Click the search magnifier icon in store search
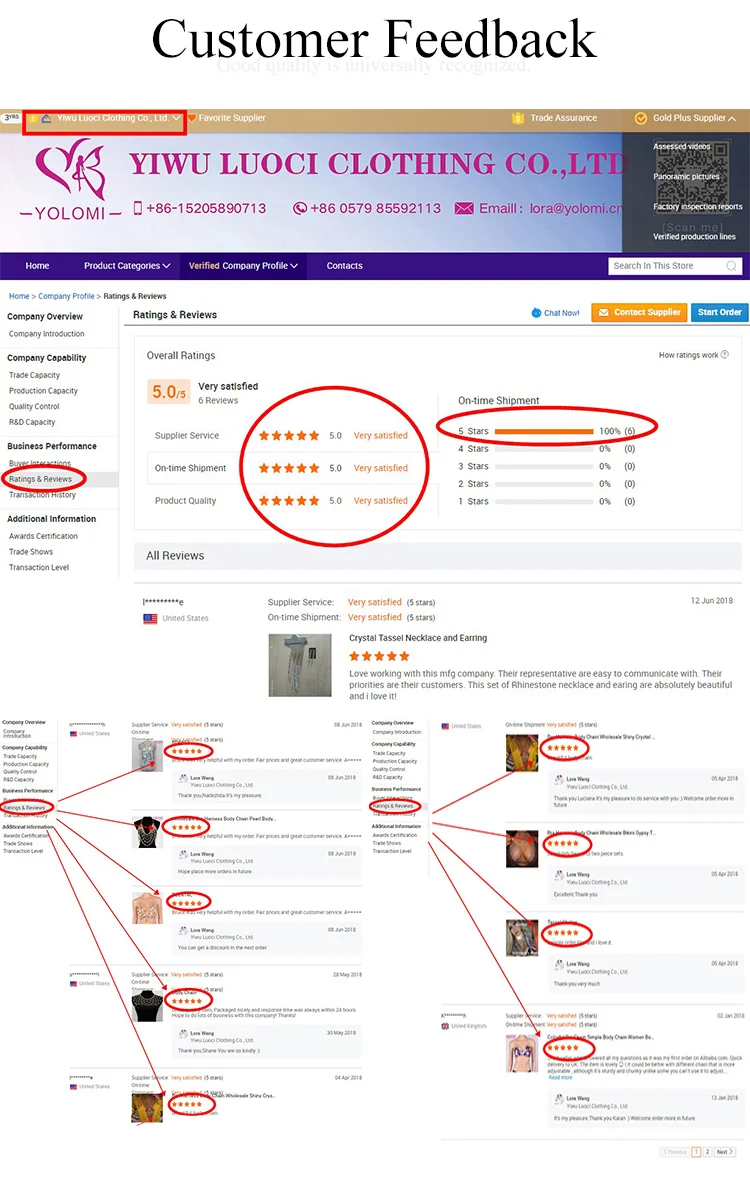This screenshot has height=1197, width=750. click(732, 266)
